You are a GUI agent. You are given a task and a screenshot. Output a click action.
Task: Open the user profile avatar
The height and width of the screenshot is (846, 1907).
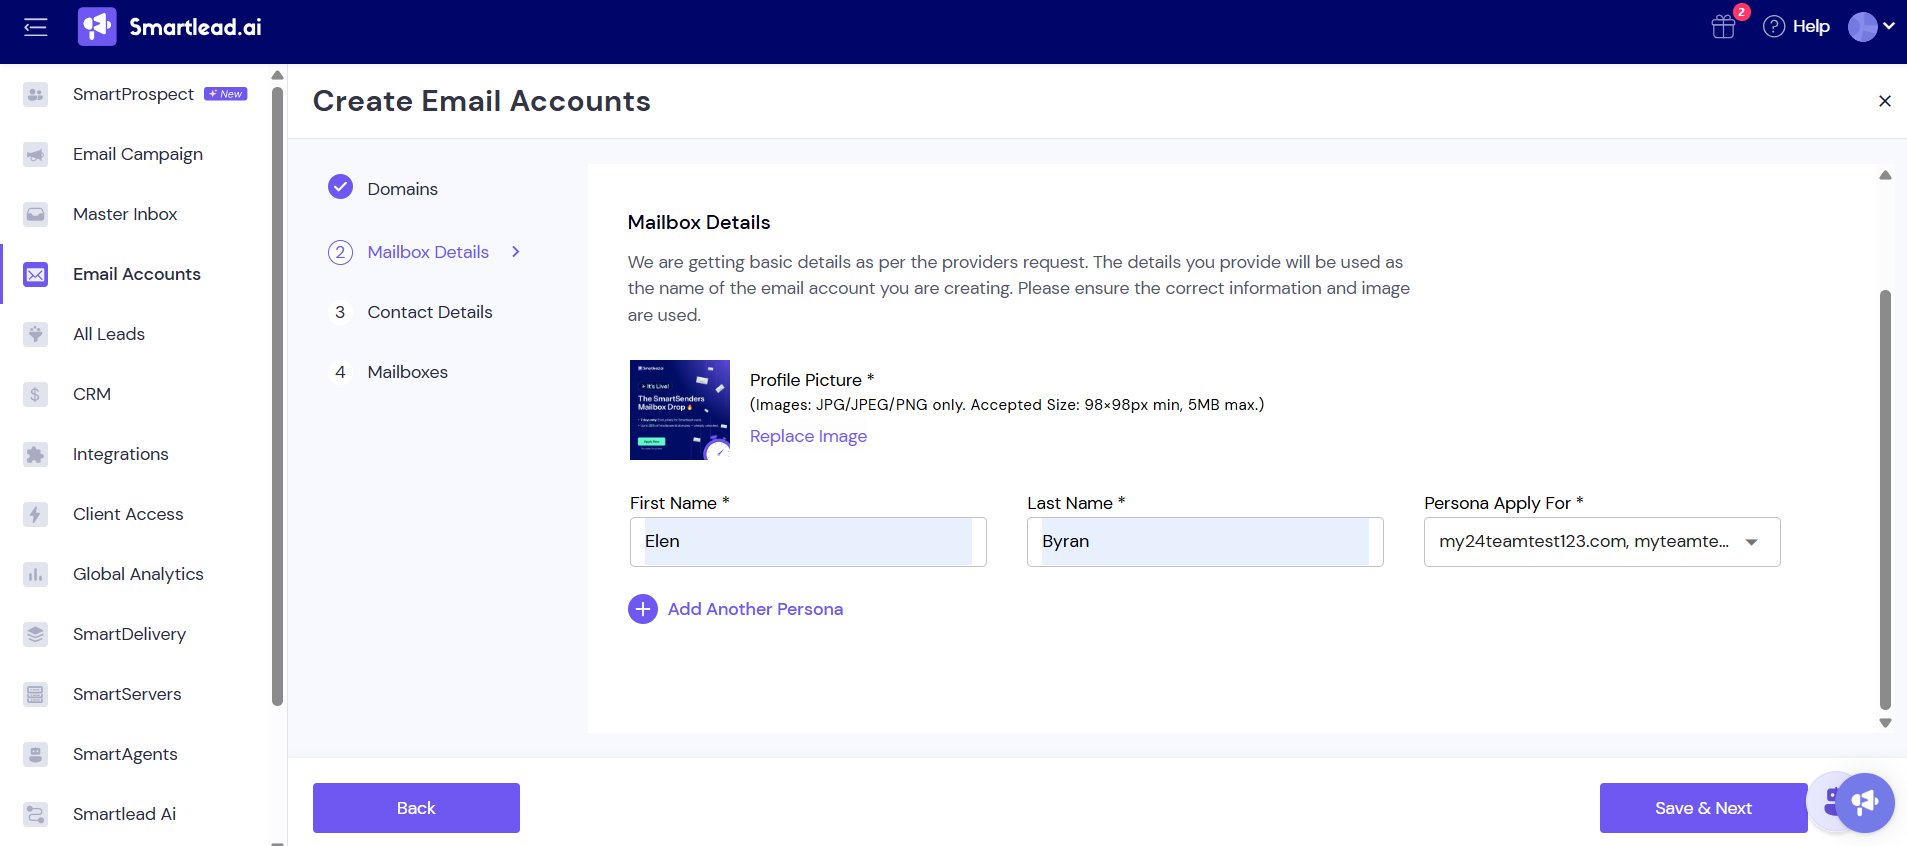(1862, 27)
